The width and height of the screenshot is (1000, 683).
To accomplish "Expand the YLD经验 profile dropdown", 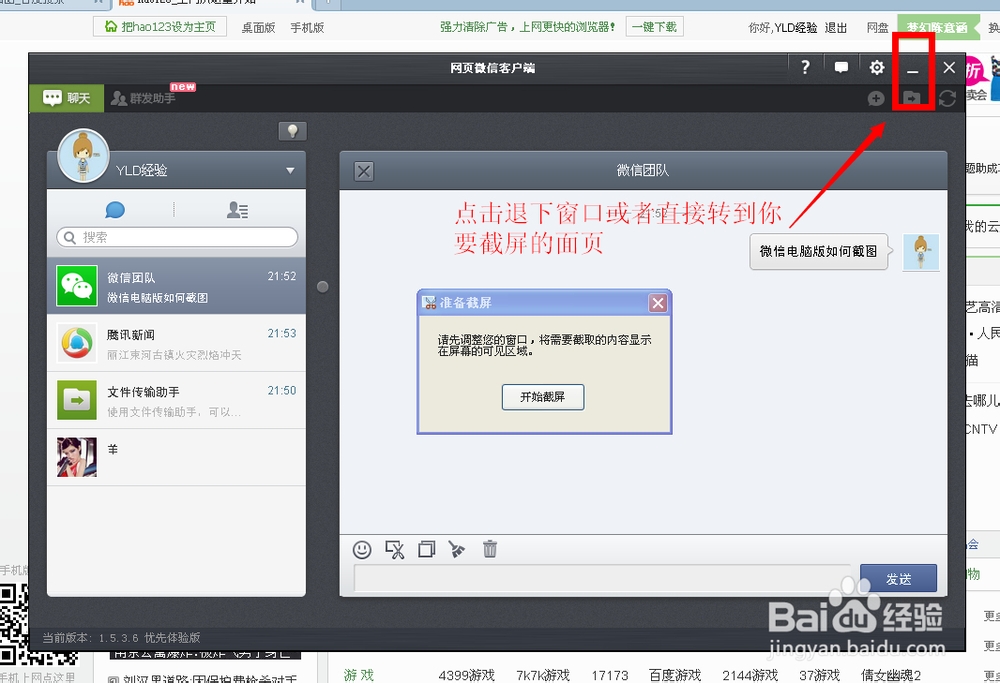I will tap(290, 170).
